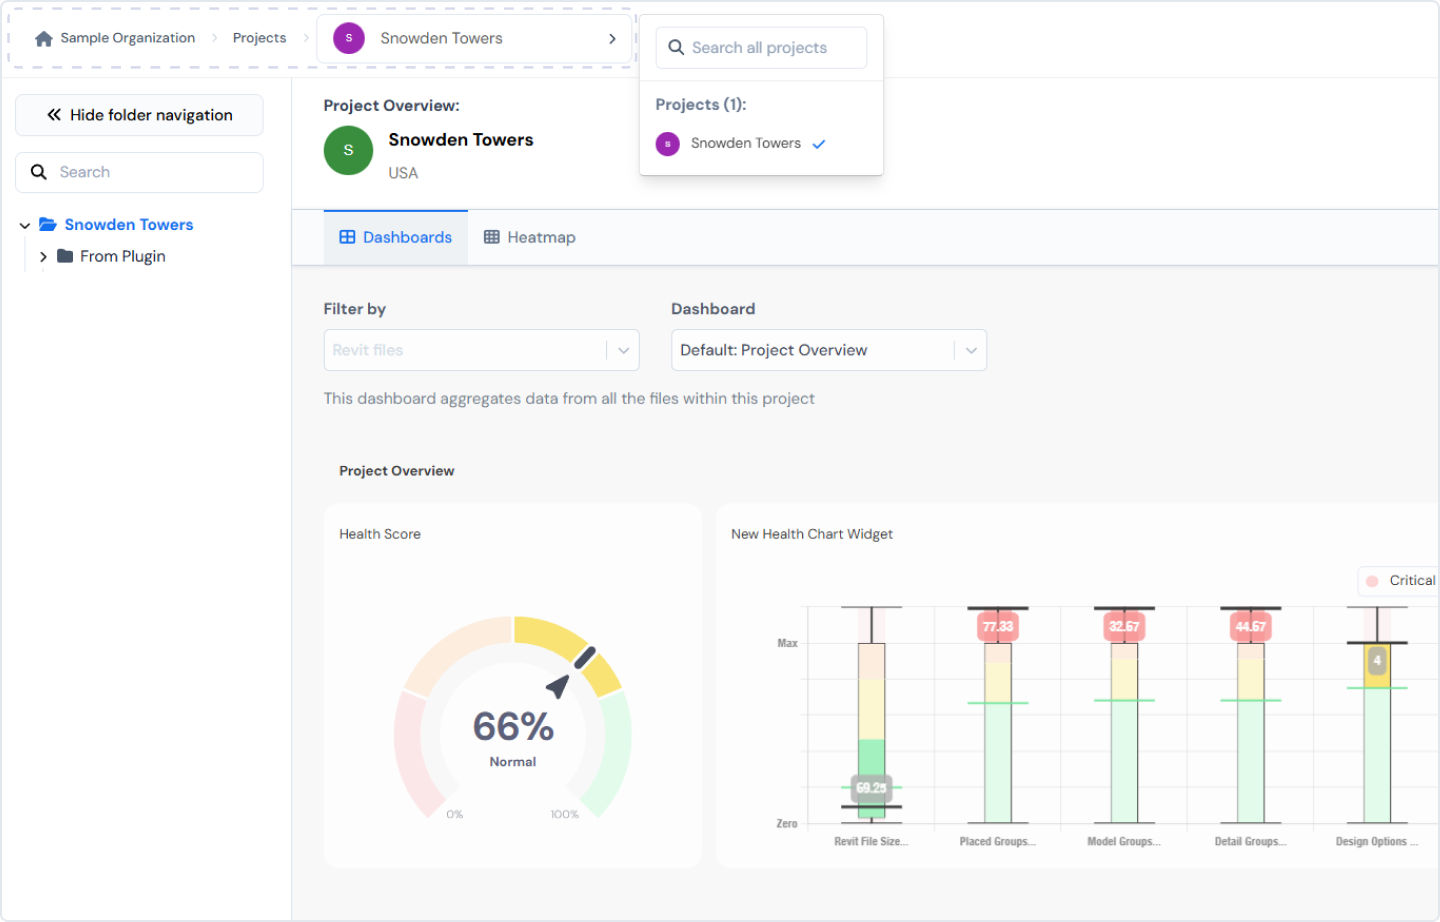
Task: Toggle the Critical legend item in chart
Action: pos(1400,580)
